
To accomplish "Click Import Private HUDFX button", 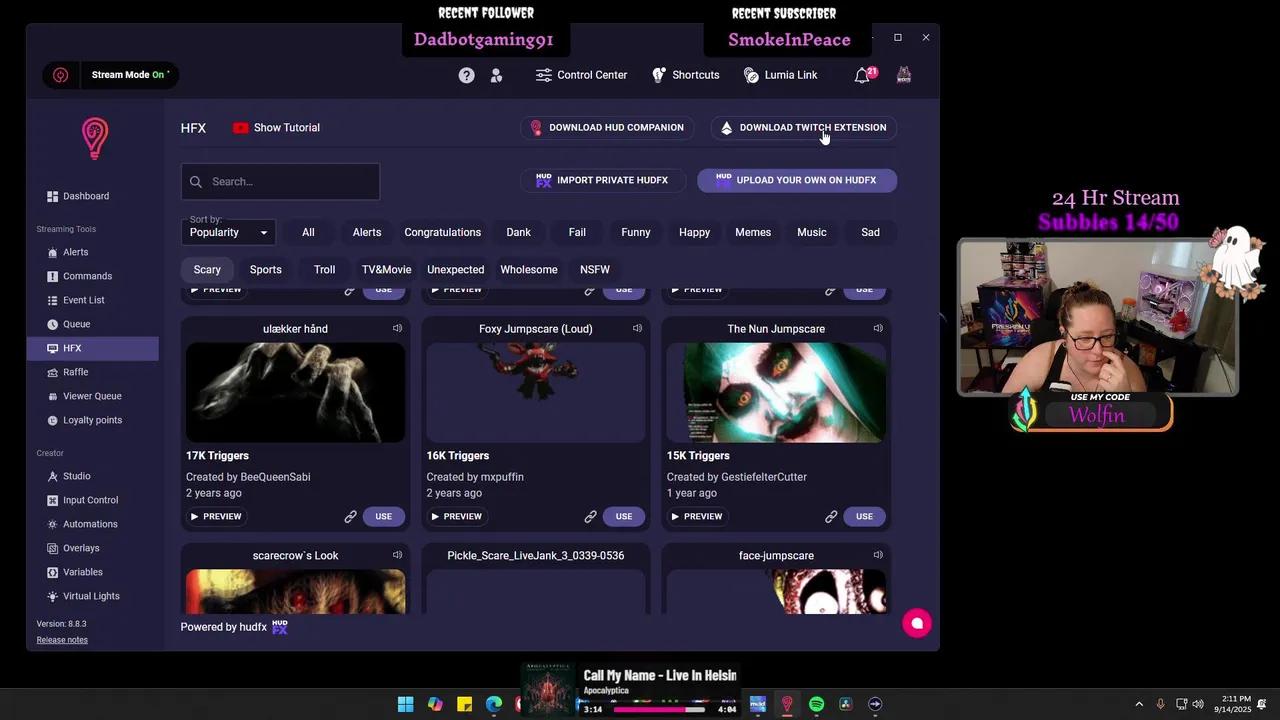I will point(602,180).
